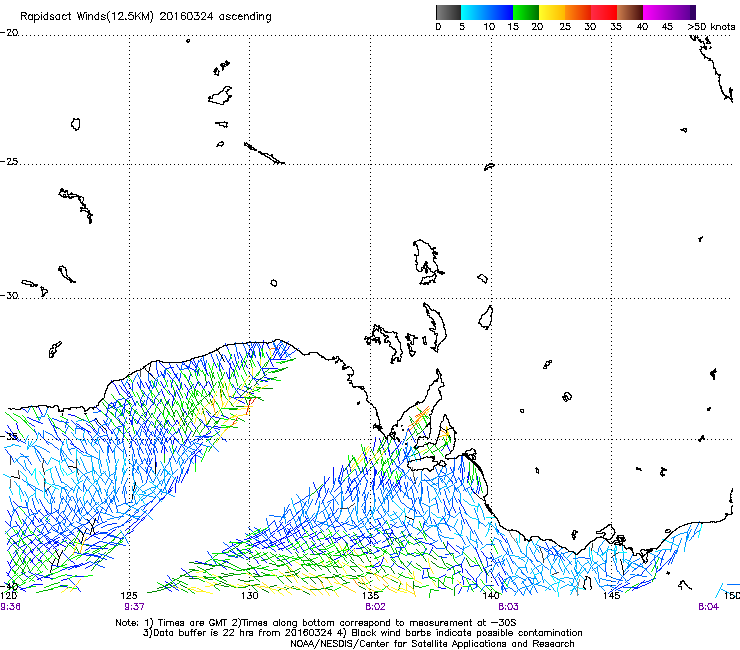Click the legend label '10'
Screen dimensions: 740x650
[489, 27]
